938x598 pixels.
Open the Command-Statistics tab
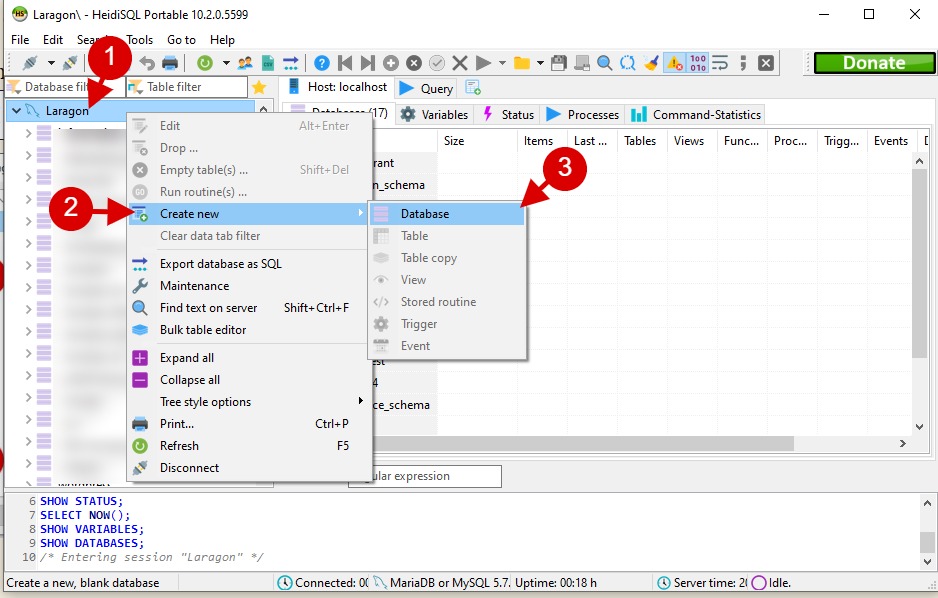click(x=696, y=114)
